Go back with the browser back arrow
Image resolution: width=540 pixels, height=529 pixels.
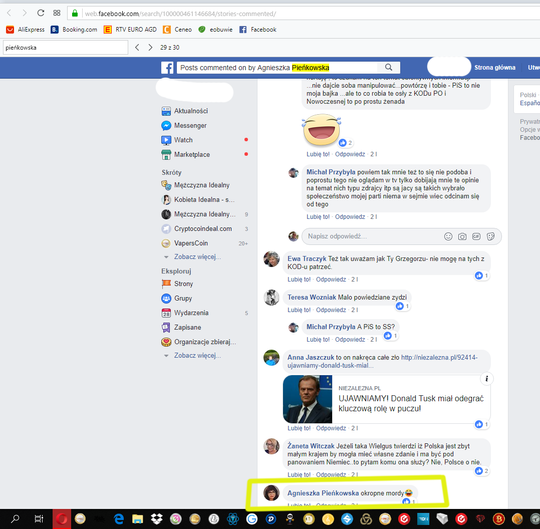[9, 13]
